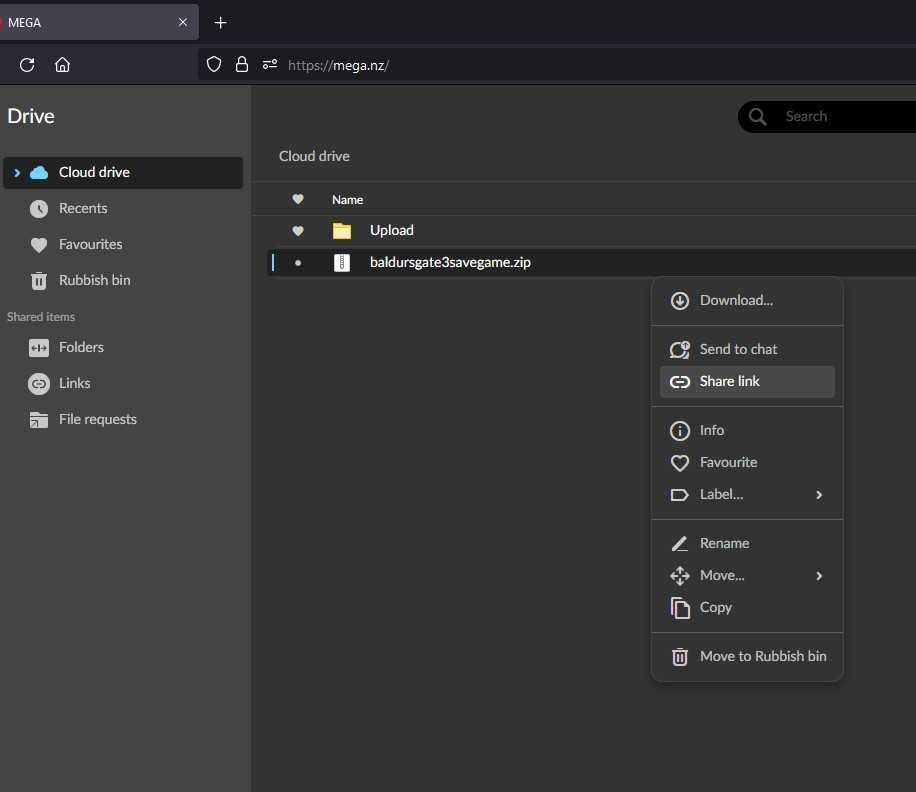Choose Move to Rubbish bin menu entry
Screen dimensions: 916x792
(x=762, y=656)
